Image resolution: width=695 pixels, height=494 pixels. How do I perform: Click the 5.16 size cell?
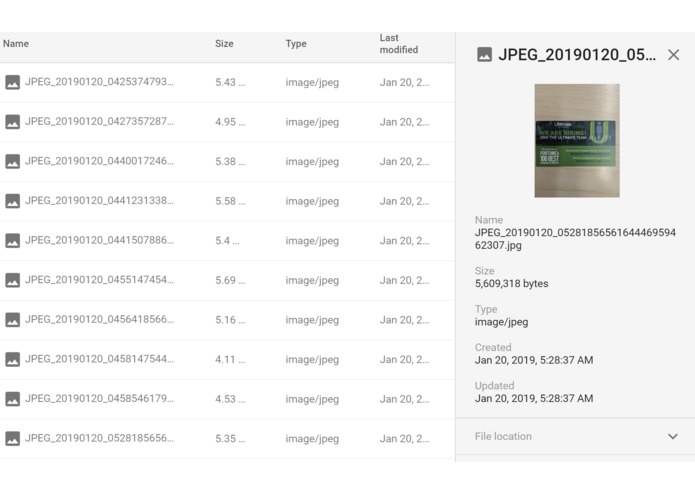coord(230,320)
